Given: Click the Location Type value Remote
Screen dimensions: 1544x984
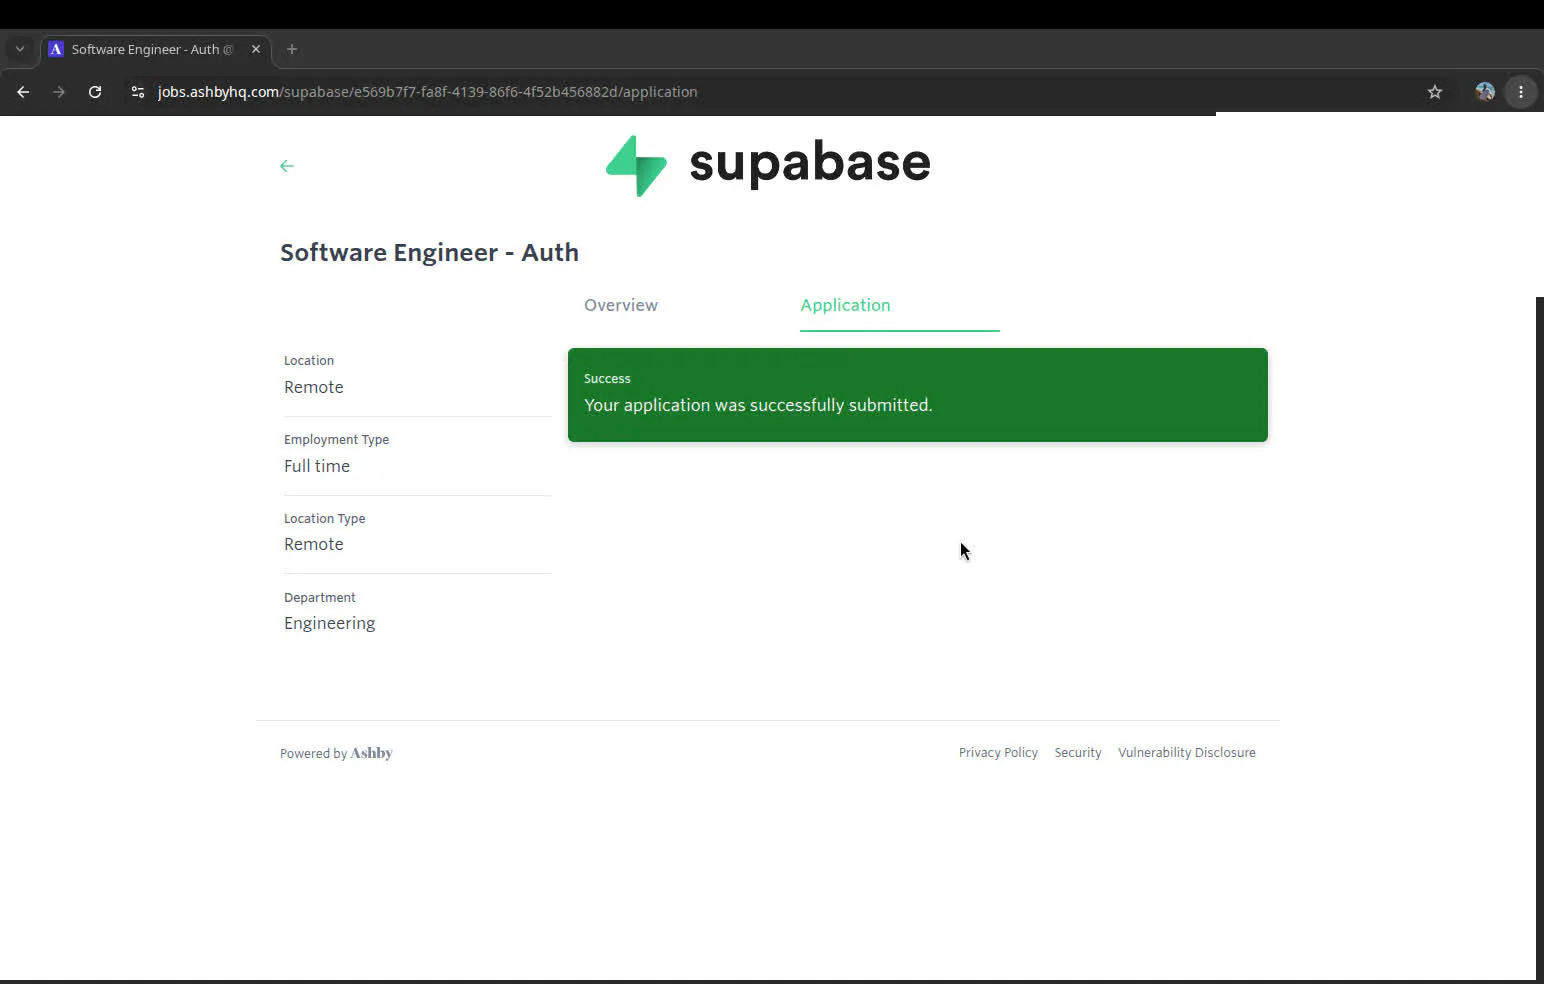Looking at the screenshot, I should pos(314,544).
